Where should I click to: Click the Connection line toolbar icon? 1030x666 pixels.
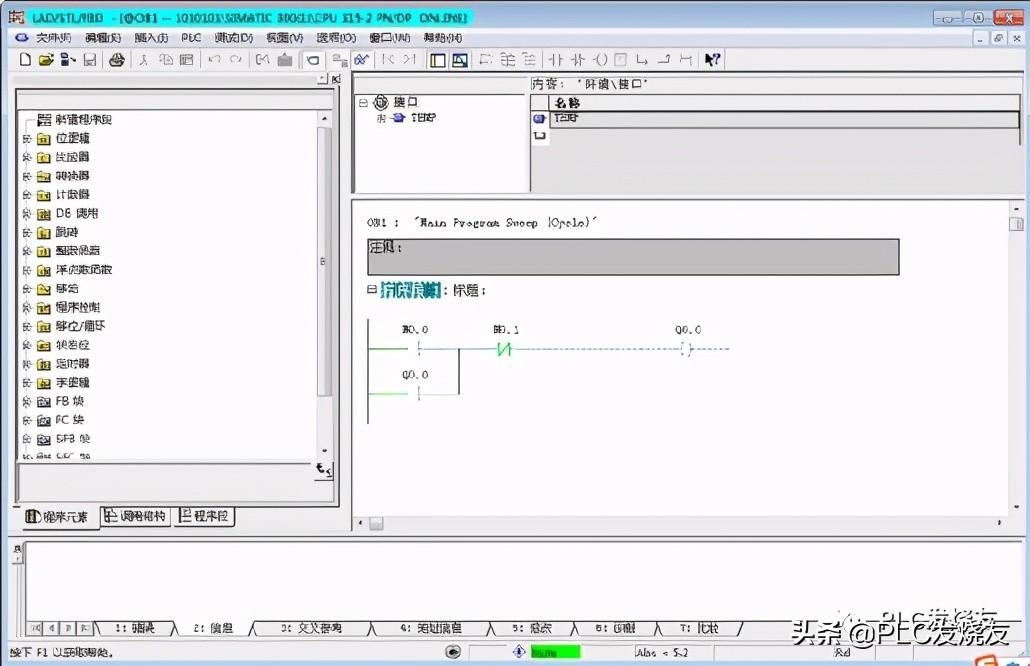[x=686, y=60]
